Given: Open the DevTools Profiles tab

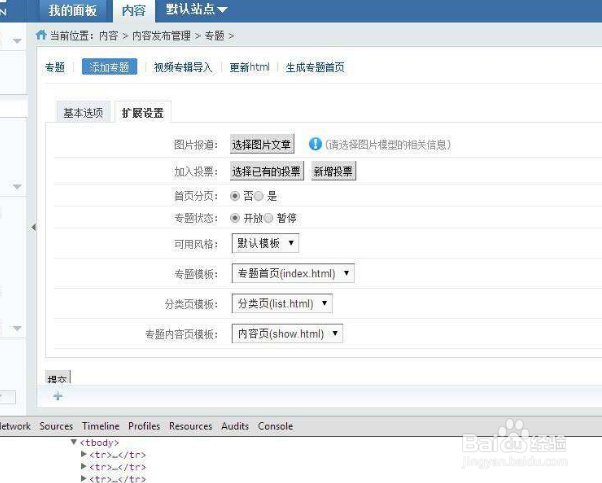Looking at the screenshot, I should pyautogui.click(x=144, y=426).
